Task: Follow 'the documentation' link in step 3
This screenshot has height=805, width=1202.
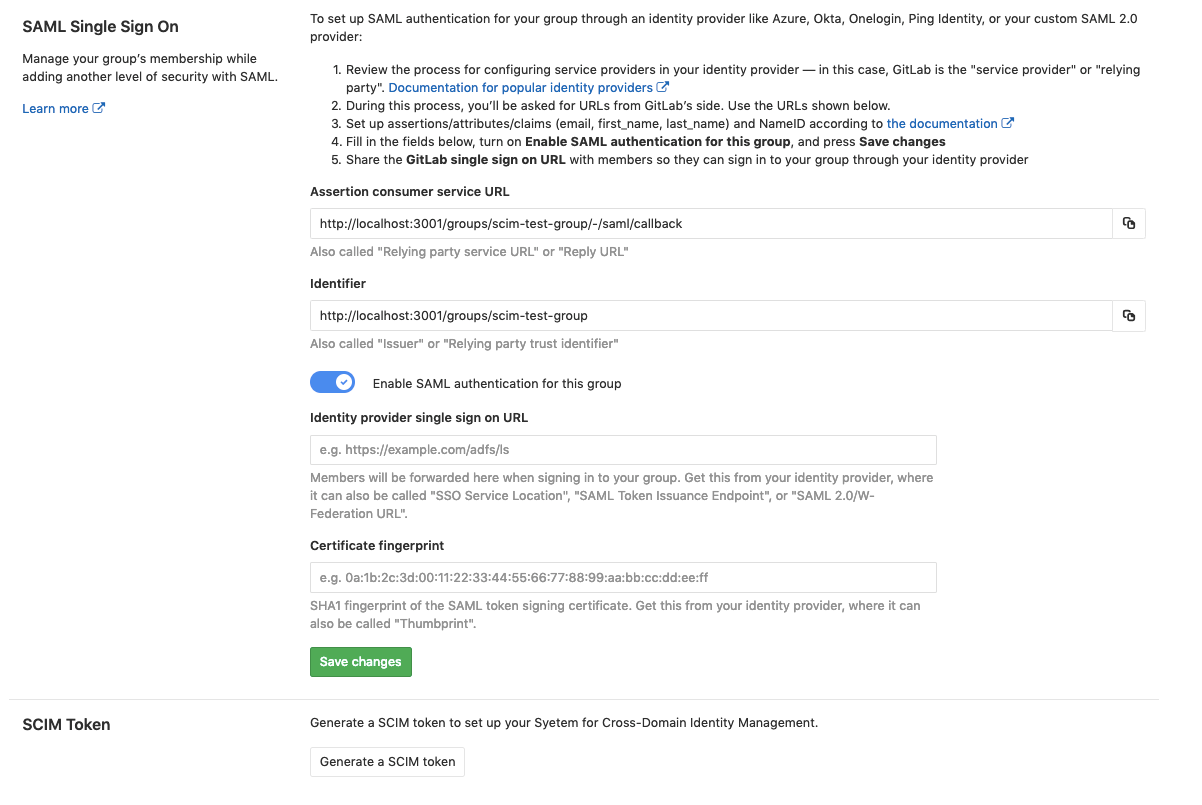Action: click(941, 124)
